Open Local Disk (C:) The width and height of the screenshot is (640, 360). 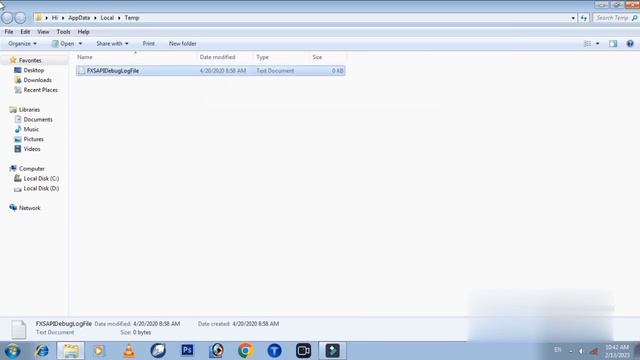[x=41, y=178]
